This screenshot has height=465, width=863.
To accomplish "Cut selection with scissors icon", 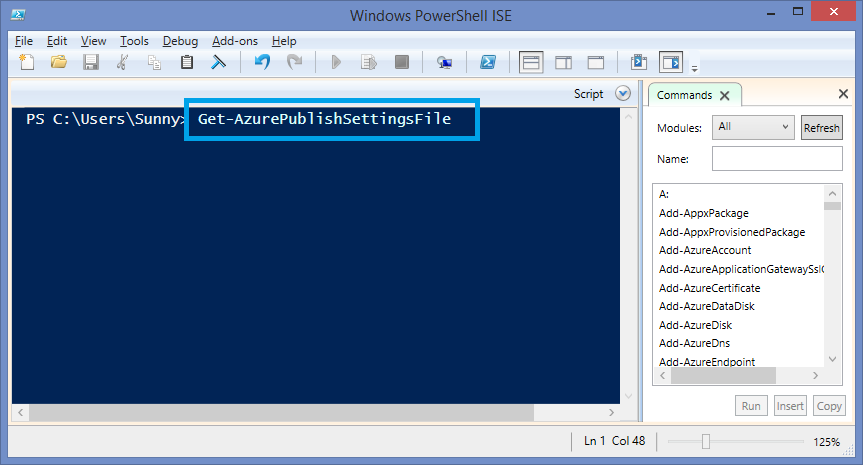I will [x=122, y=62].
